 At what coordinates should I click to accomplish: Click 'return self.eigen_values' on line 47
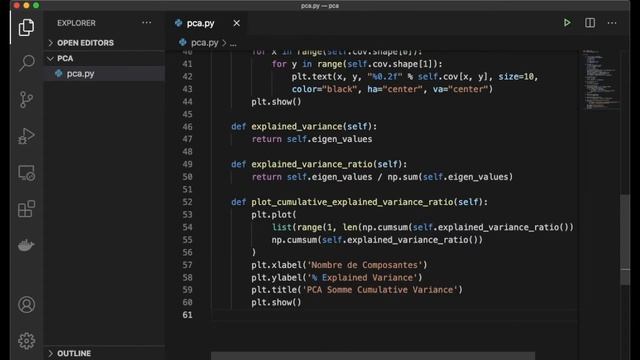tap(312, 139)
